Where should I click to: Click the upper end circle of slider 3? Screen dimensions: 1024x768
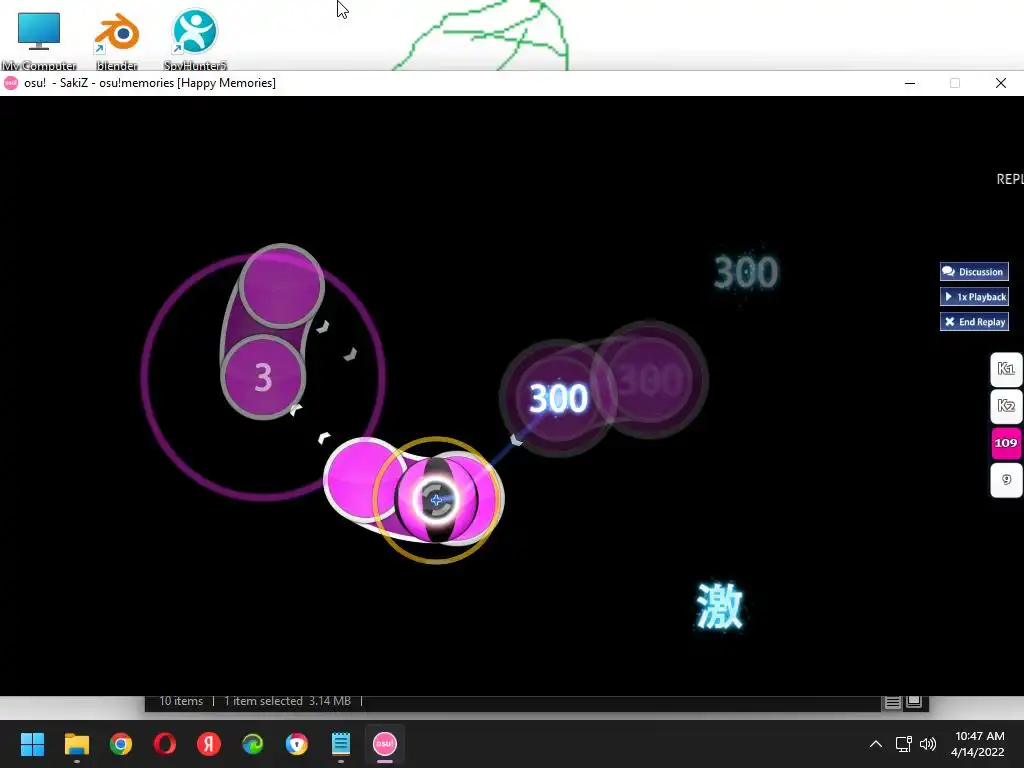(281, 285)
